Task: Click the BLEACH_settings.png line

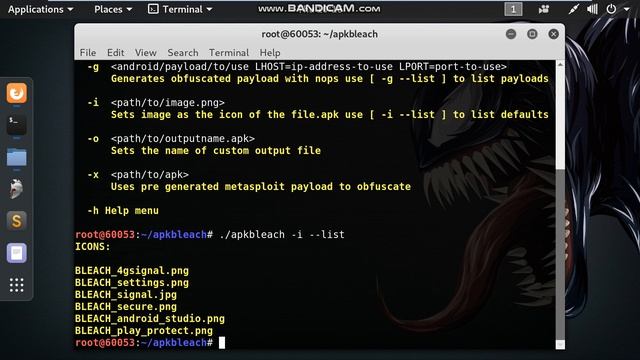Action: click(132, 282)
